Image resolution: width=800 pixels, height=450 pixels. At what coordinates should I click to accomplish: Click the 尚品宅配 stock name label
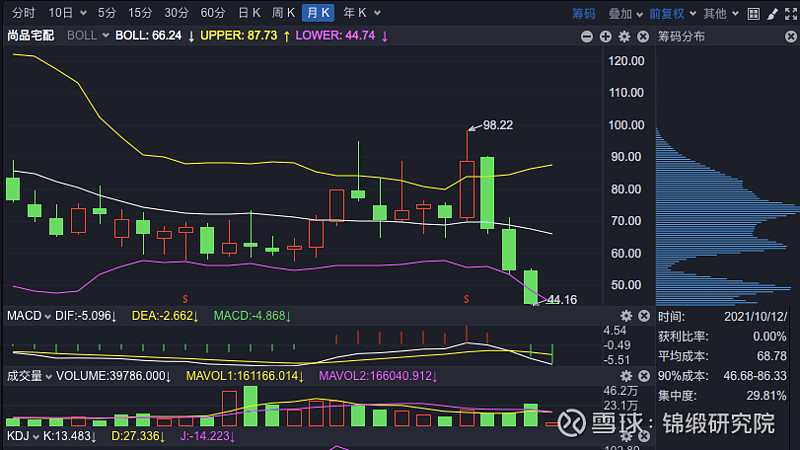[30, 35]
